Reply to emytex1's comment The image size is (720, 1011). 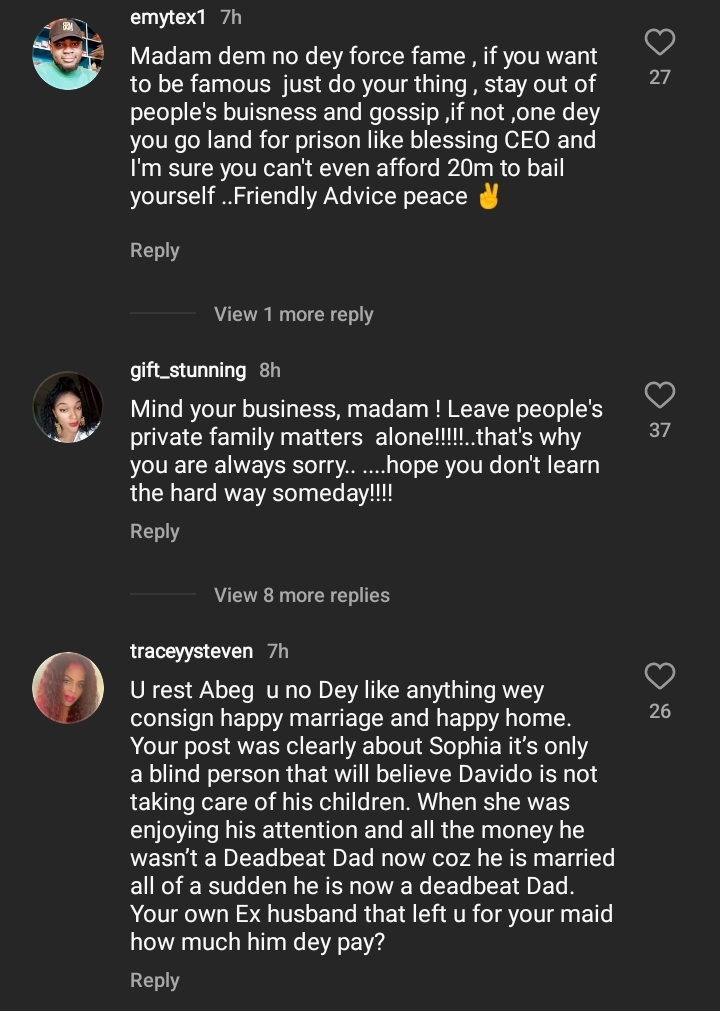(155, 250)
